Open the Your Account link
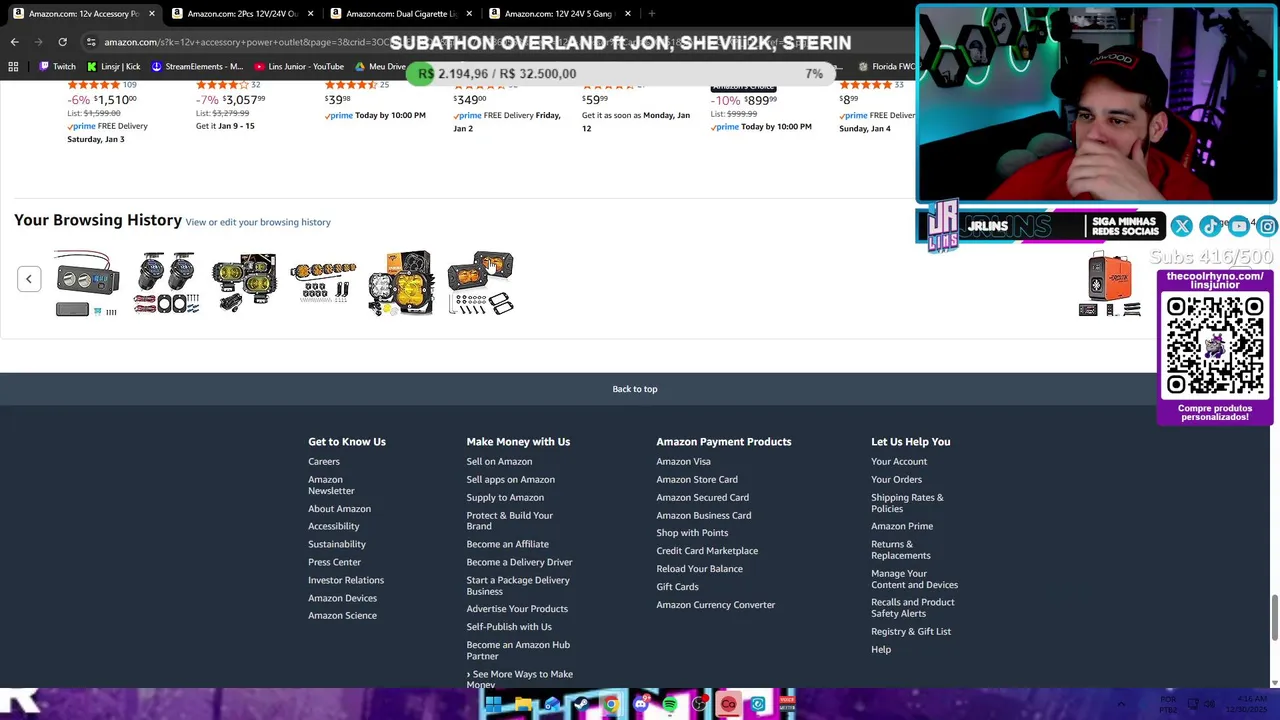This screenshot has height=720, width=1280. 899,462
